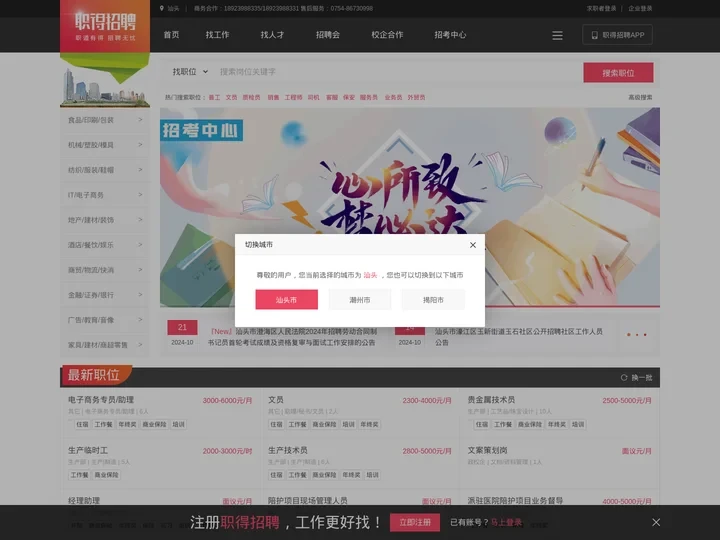
Task: Click hot search keyword 普工
Action: click(x=214, y=97)
